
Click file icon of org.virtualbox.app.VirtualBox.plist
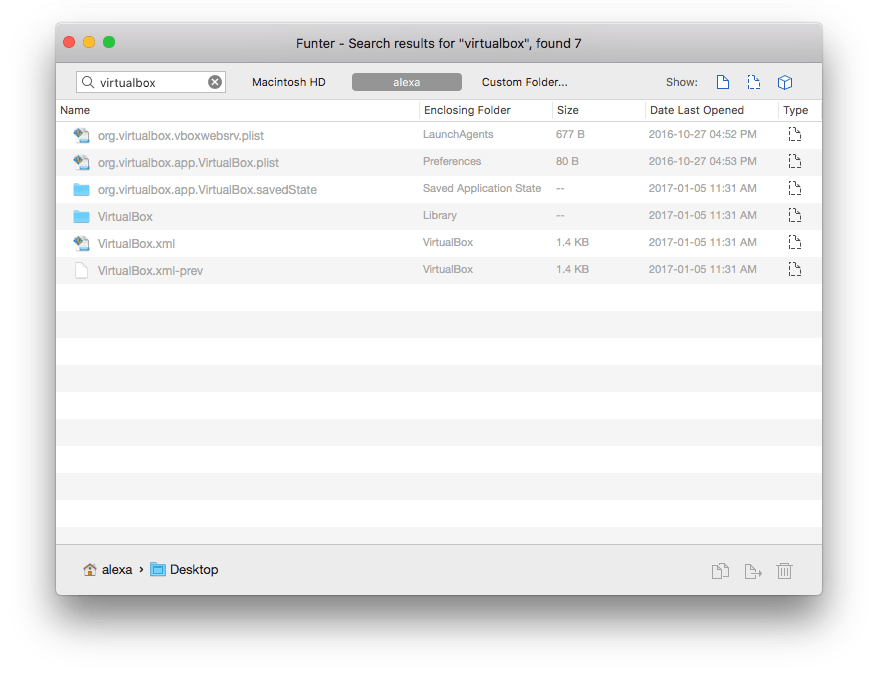(x=82, y=162)
